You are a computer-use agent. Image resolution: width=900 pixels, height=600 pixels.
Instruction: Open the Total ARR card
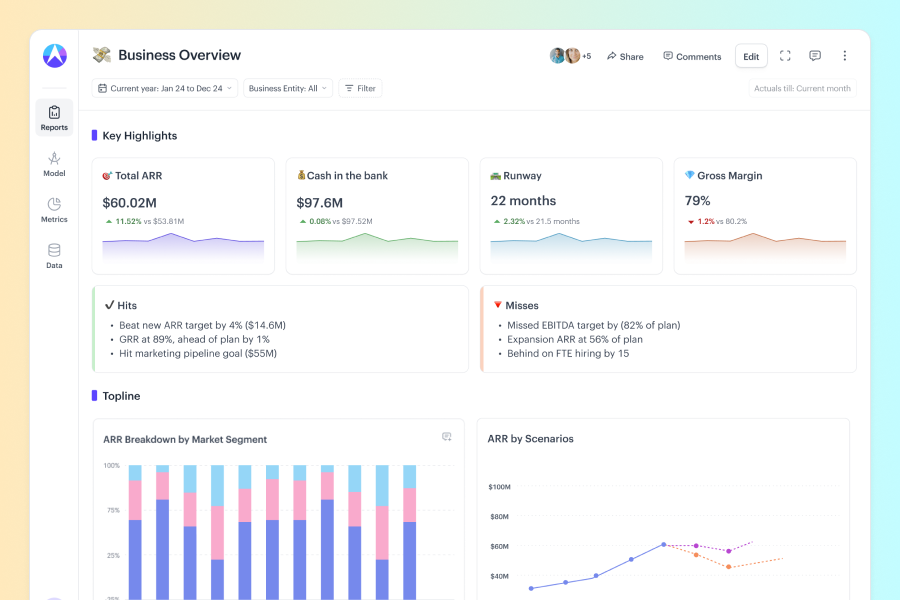click(183, 215)
